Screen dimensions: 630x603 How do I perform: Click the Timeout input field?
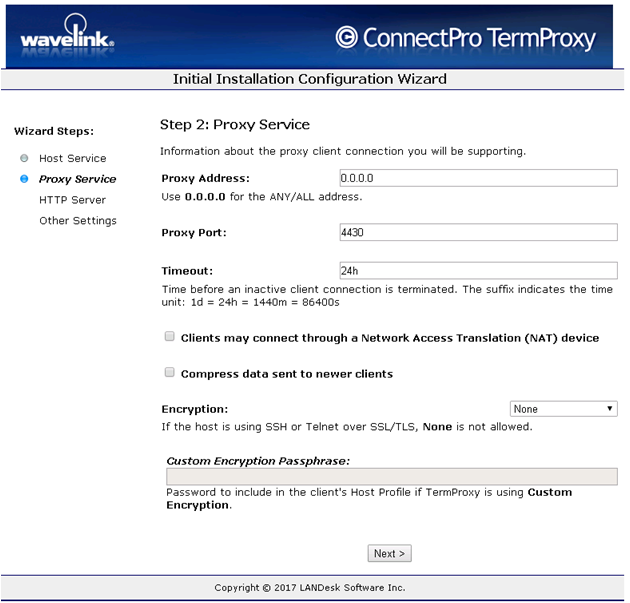(478, 271)
